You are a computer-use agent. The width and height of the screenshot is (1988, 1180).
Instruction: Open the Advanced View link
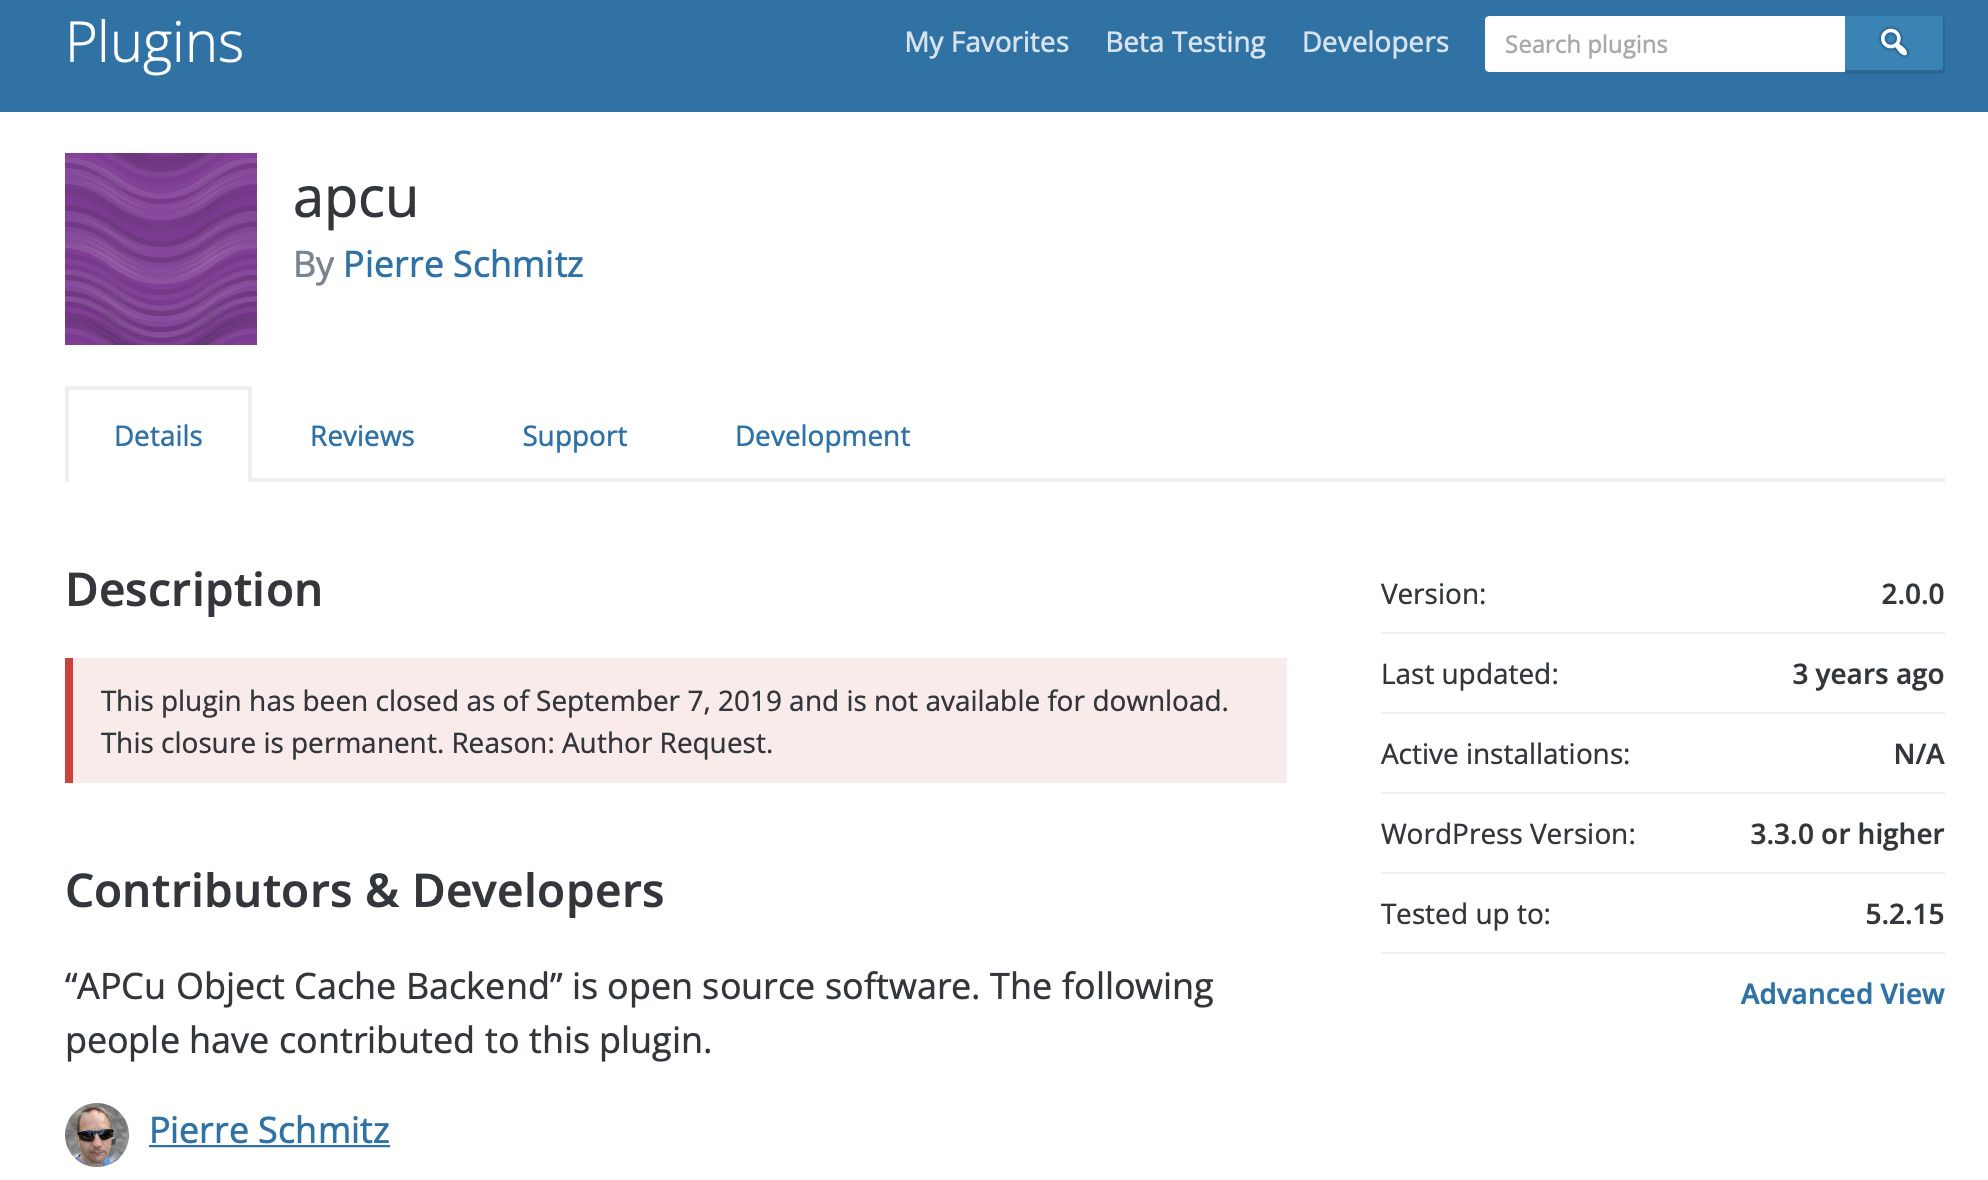point(1842,993)
